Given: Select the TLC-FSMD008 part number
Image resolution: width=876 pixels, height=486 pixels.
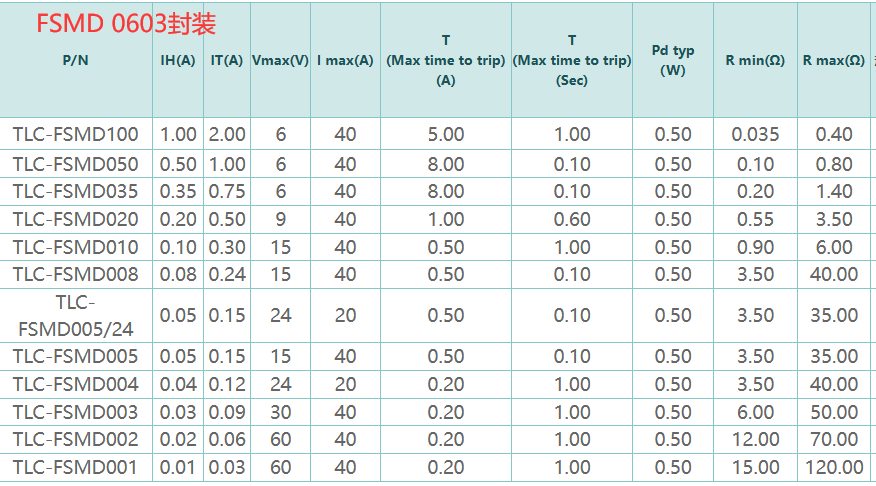Looking at the screenshot, I should (x=76, y=274).
